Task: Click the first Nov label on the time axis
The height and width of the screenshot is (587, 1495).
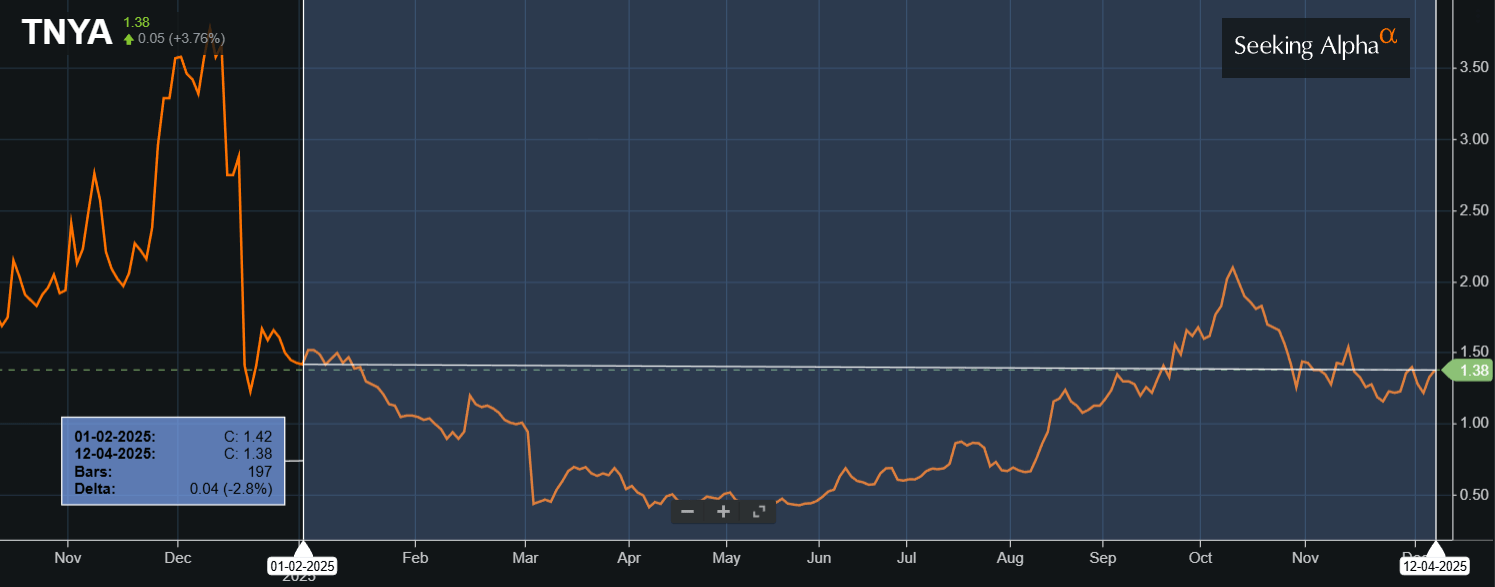Action: click(66, 556)
